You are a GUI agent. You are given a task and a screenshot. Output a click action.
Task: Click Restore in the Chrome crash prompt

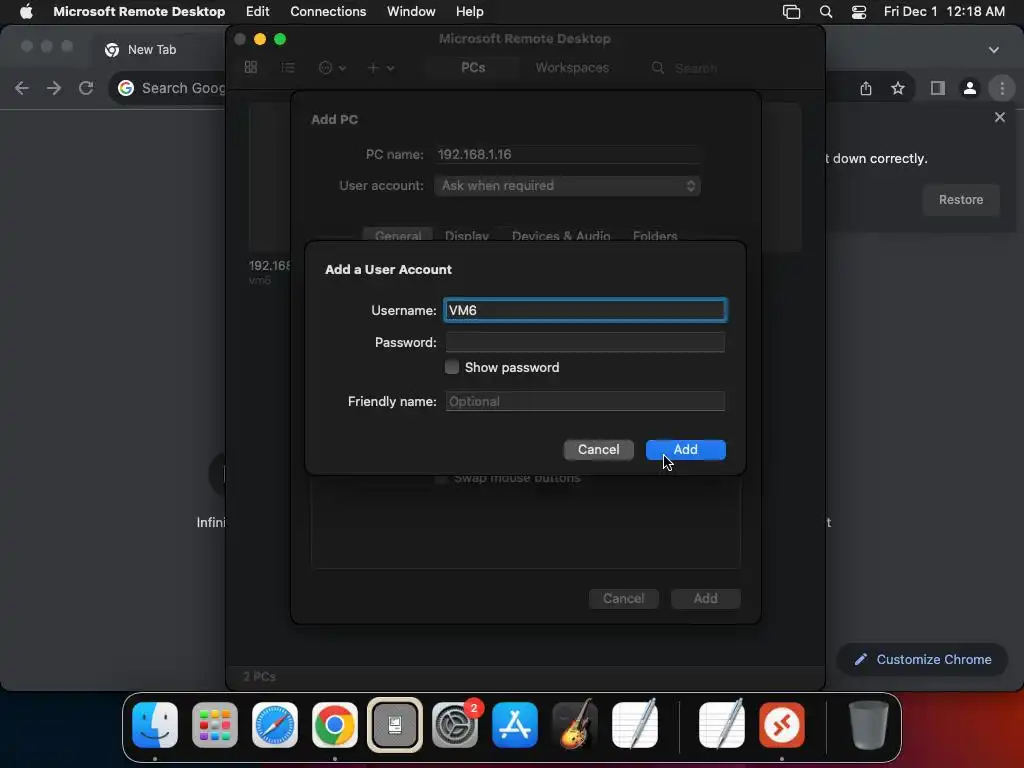click(x=961, y=200)
